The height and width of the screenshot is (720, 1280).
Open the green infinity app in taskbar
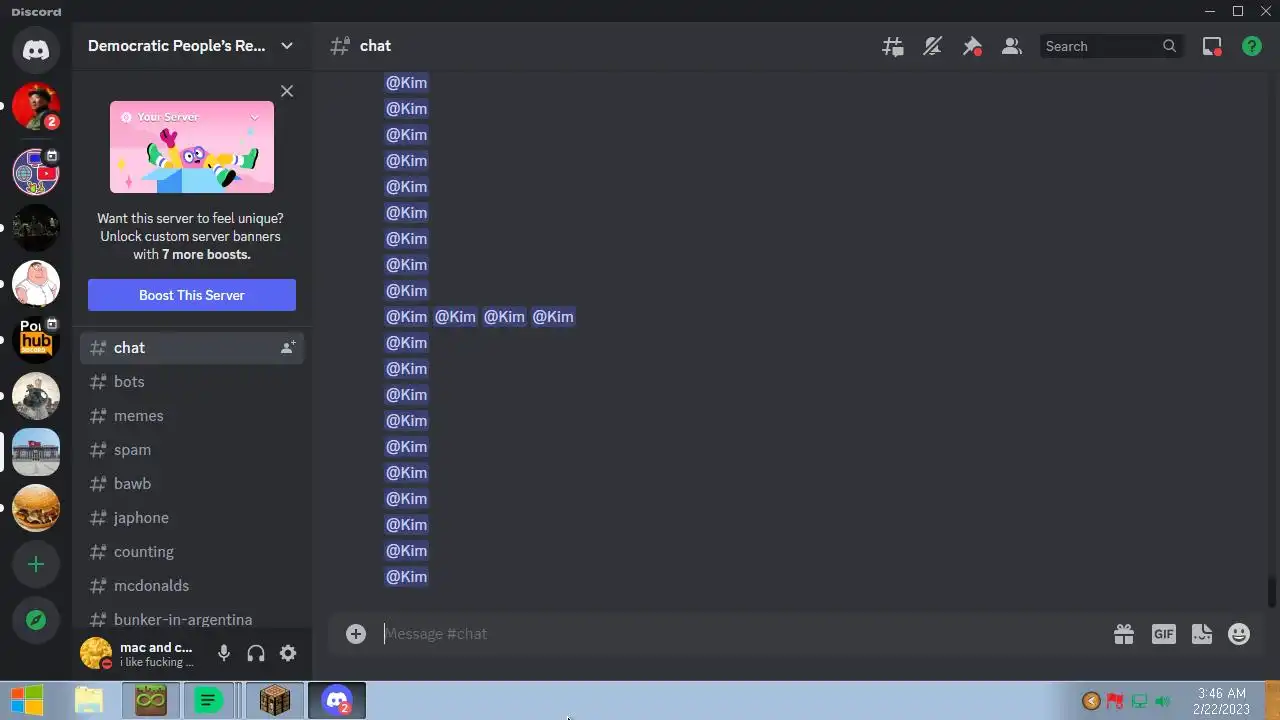[151, 700]
